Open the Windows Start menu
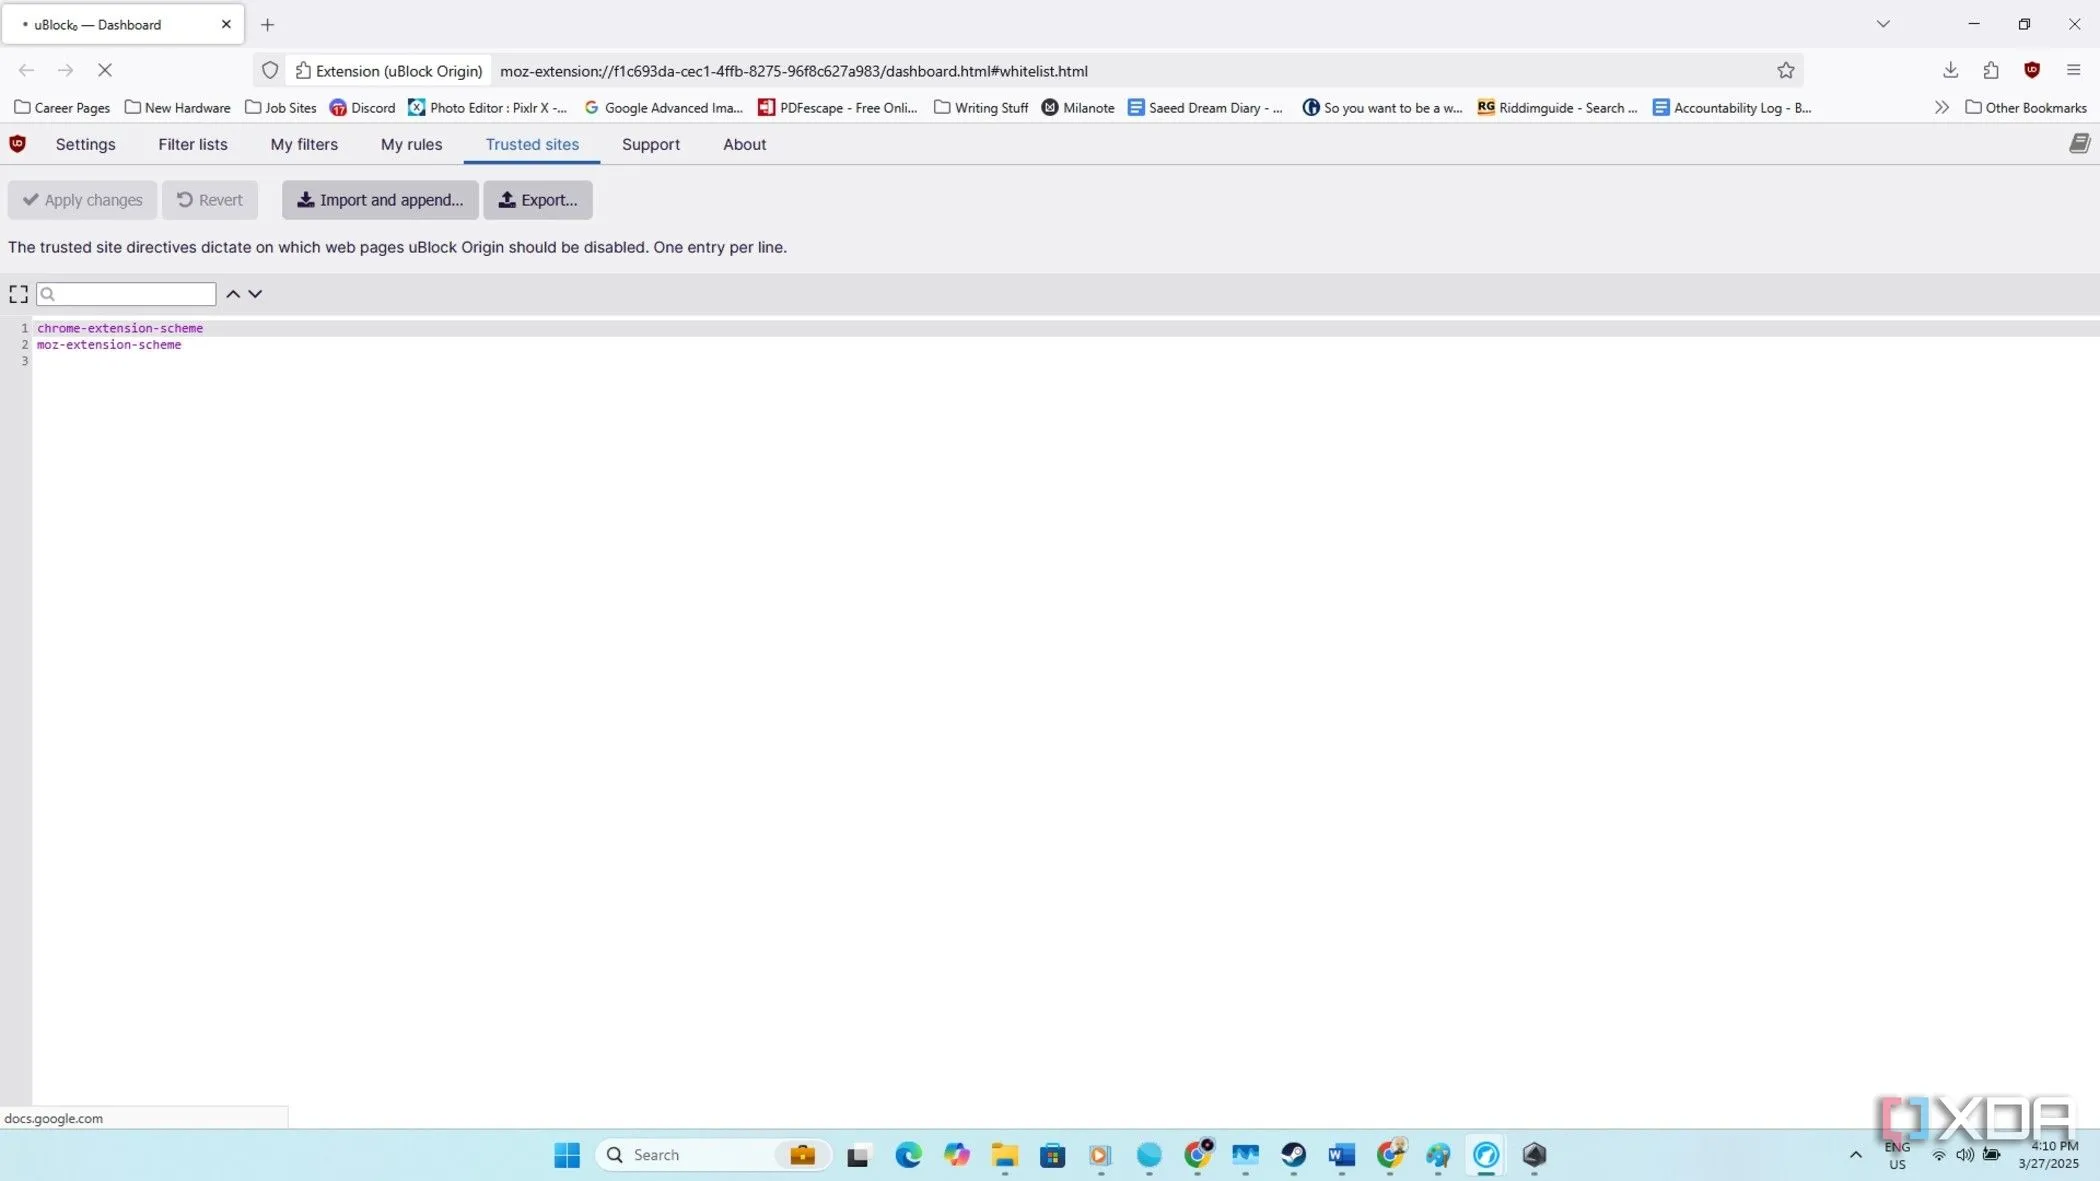Viewport: 2100px width, 1181px height. coord(567,1155)
